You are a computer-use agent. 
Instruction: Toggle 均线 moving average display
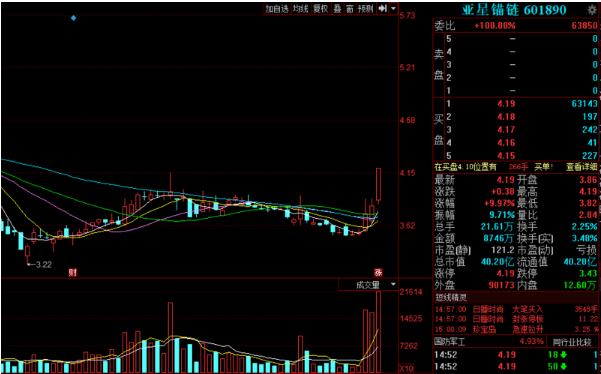click(300, 8)
